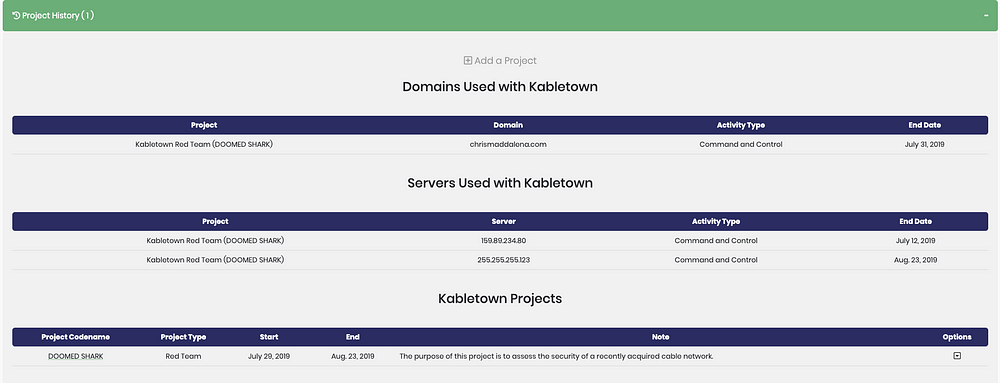Open the options dropdown for DOOMED SHARK

(x=957, y=356)
